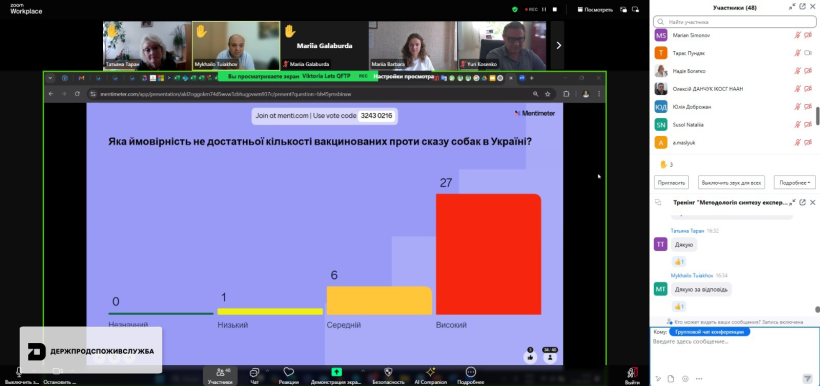The height and width of the screenshot is (386, 820).
Task: Click the Выйти leave meeting icon
Action: click(632, 372)
